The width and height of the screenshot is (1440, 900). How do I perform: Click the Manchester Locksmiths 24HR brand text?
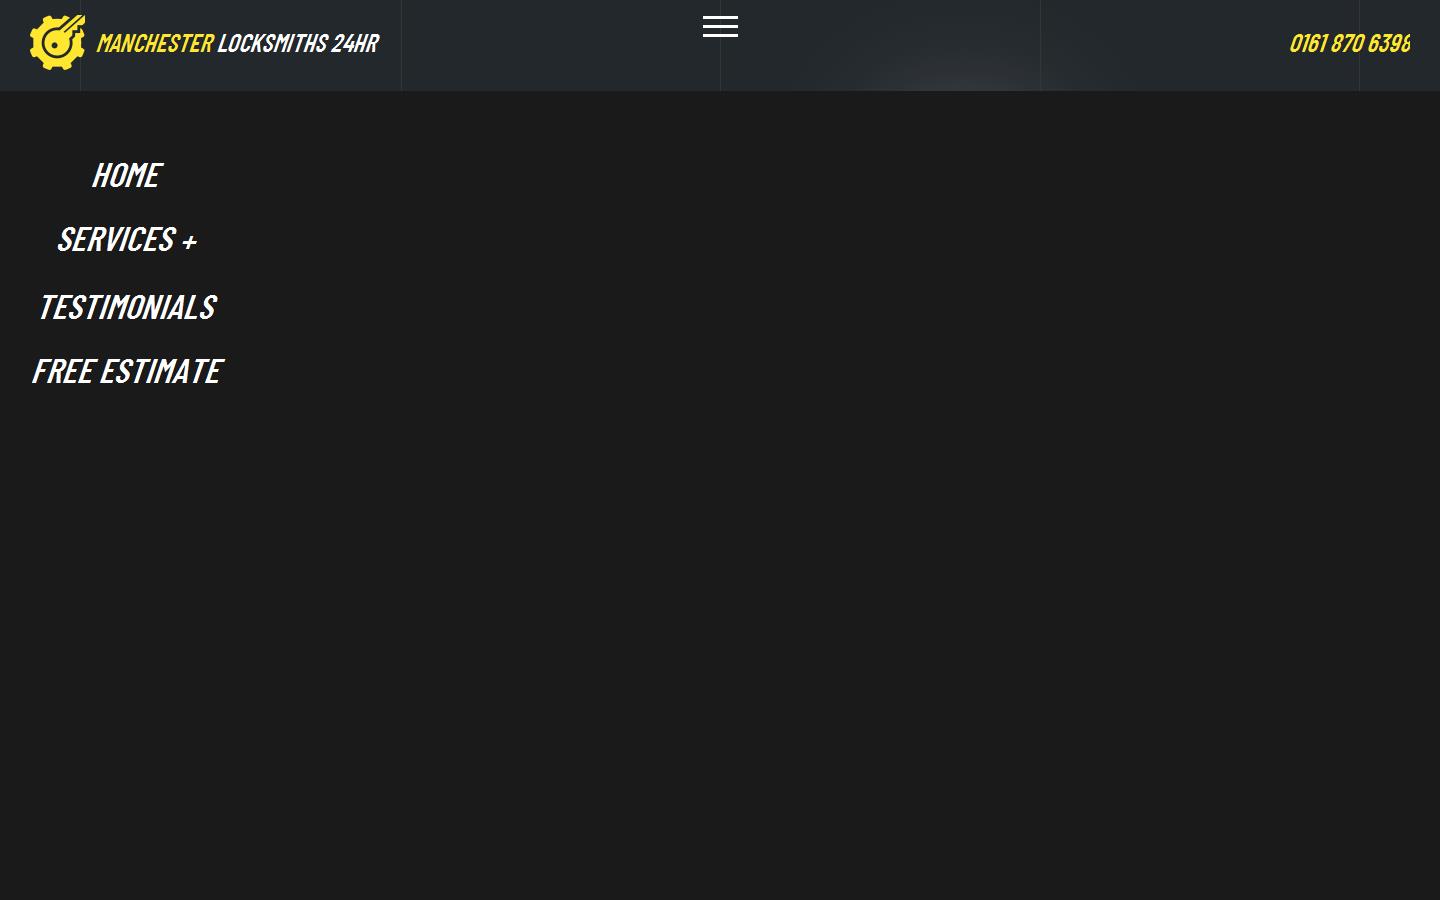tap(238, 43)
